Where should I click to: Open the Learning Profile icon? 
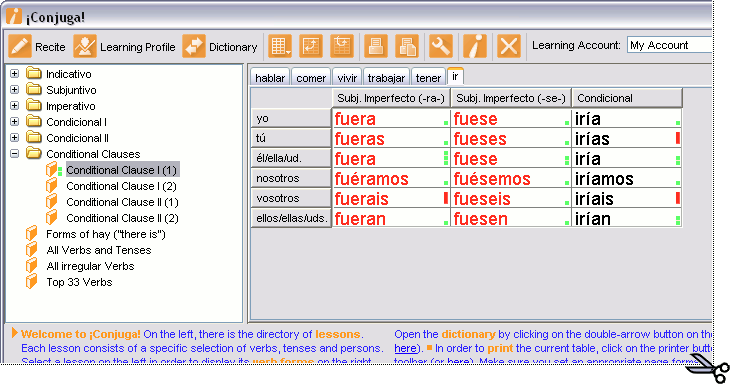pos(85,46)
